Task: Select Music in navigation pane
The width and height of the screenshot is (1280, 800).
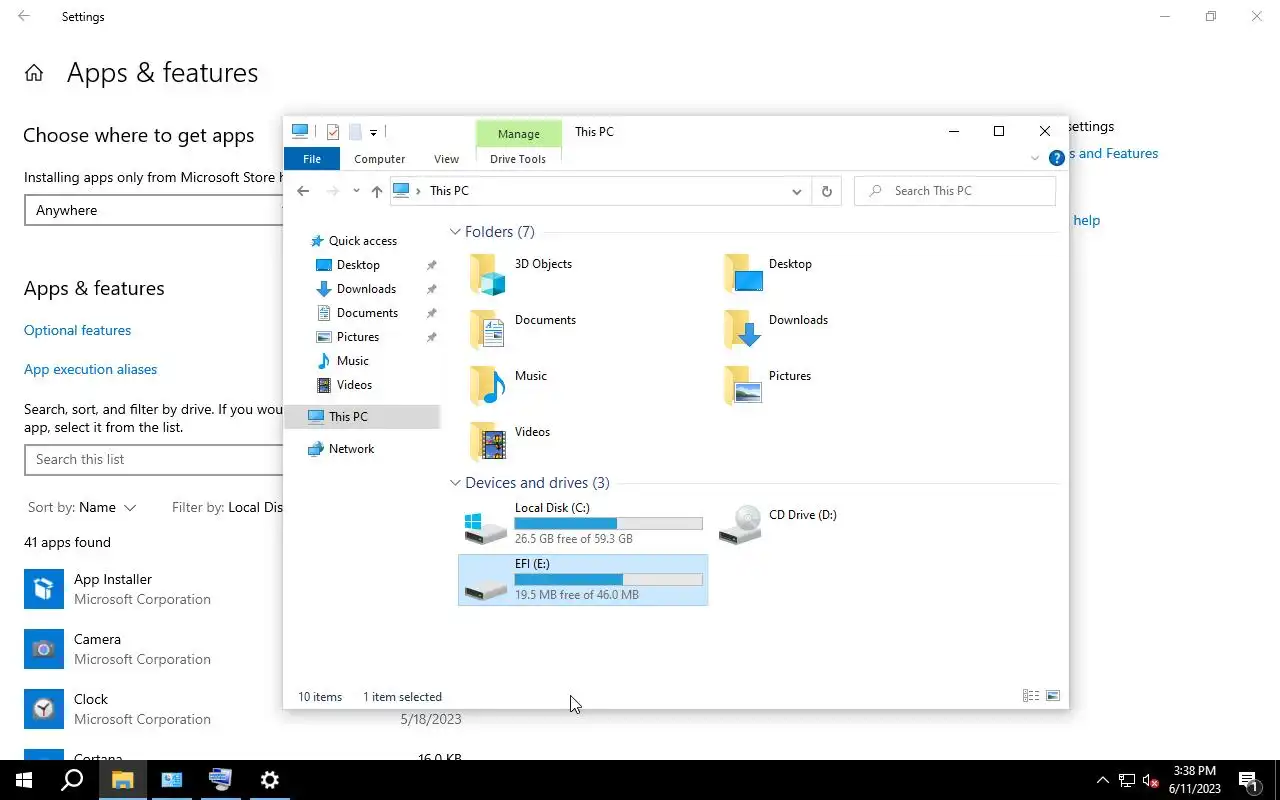Action: (x=352, y=361)
